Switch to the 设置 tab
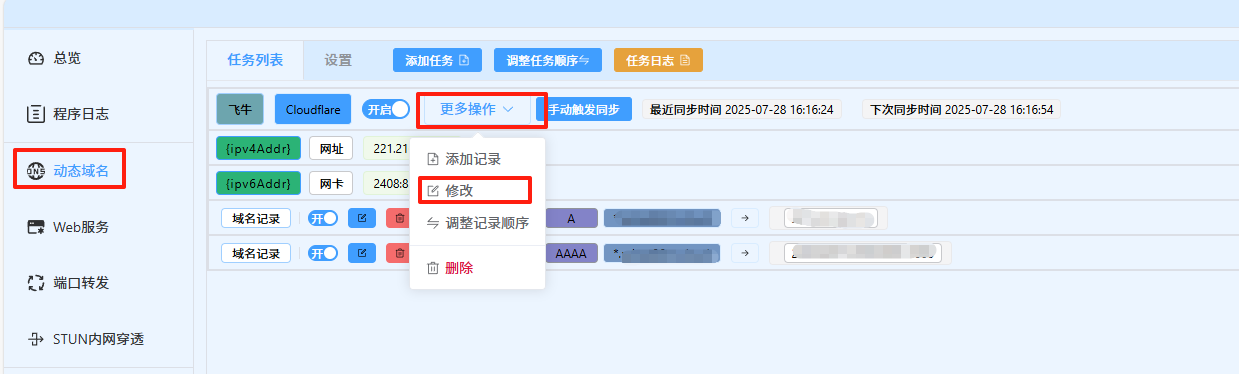Screen dimensions: 1239x374 (x=338, y=60)
